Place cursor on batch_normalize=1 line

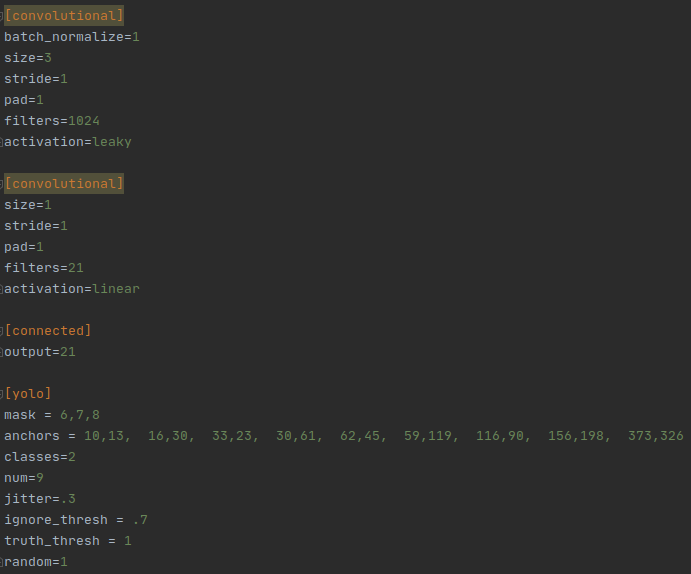72,37
